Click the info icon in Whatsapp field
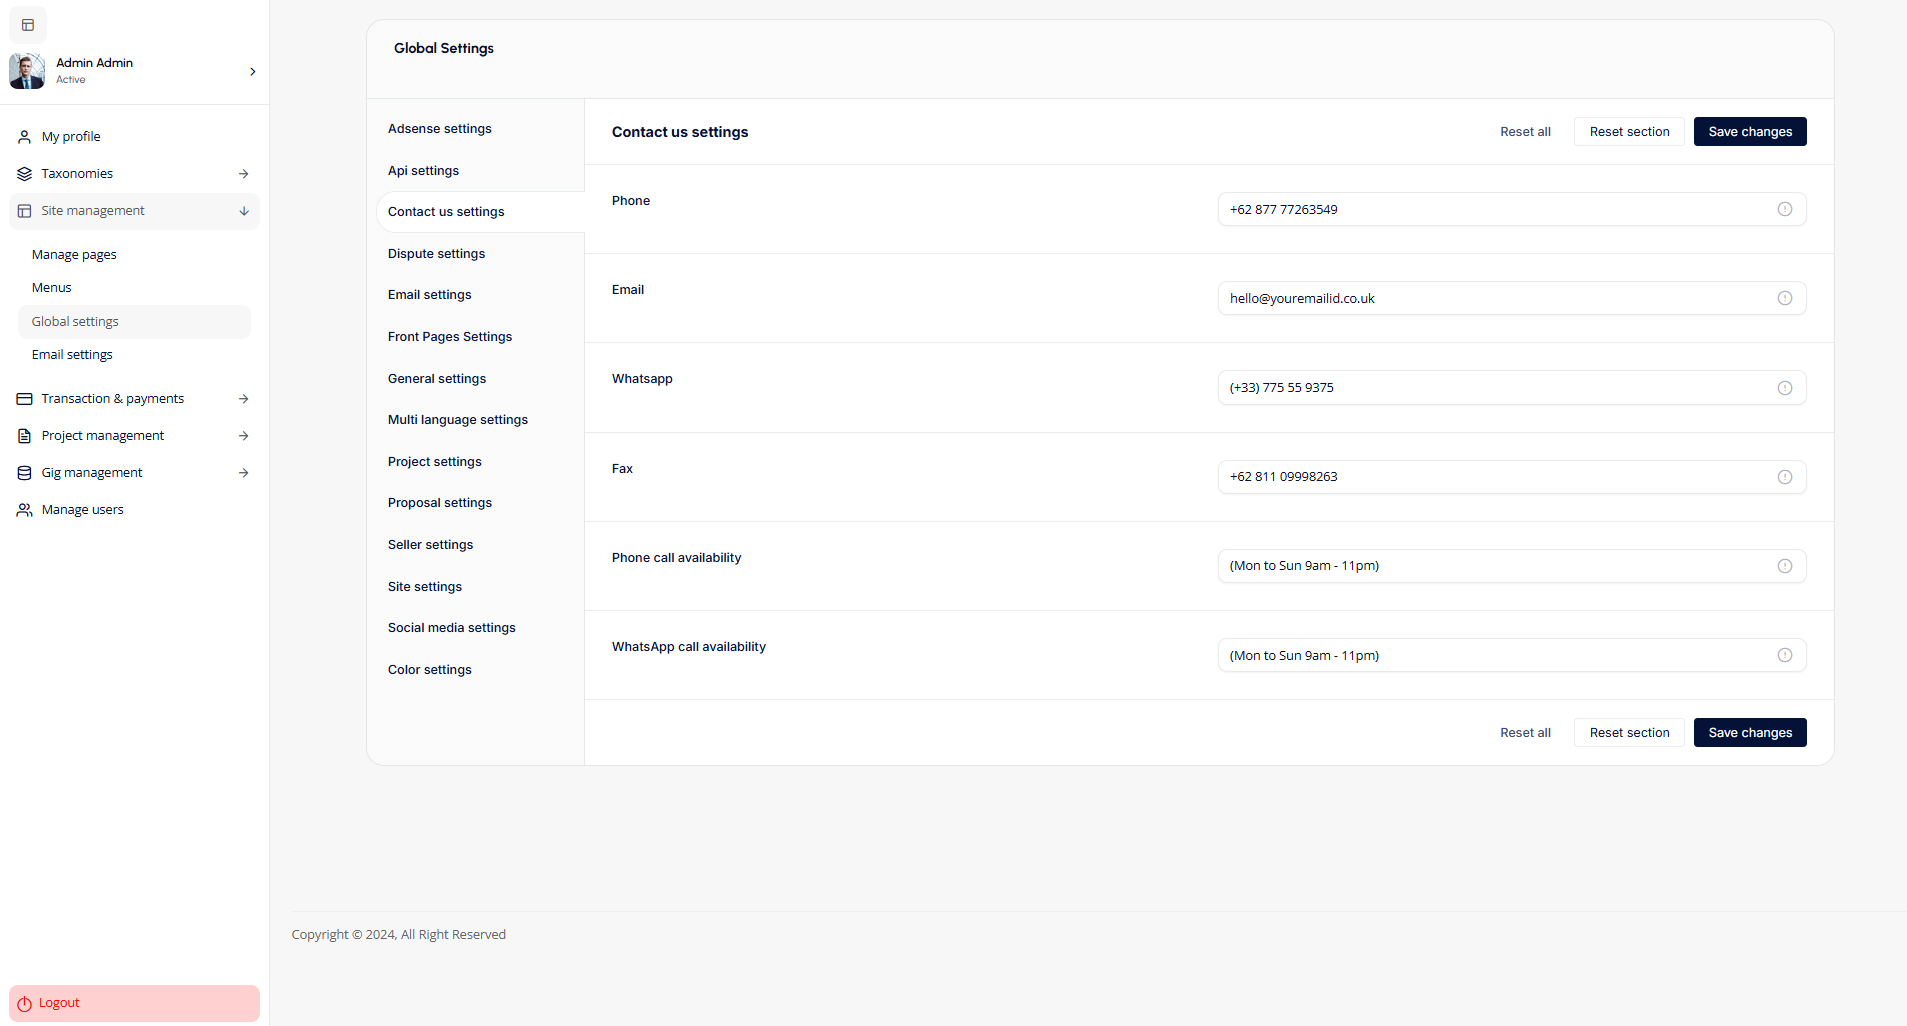The height and width of the screenshot is (1026, 1907). point(1784,388)
